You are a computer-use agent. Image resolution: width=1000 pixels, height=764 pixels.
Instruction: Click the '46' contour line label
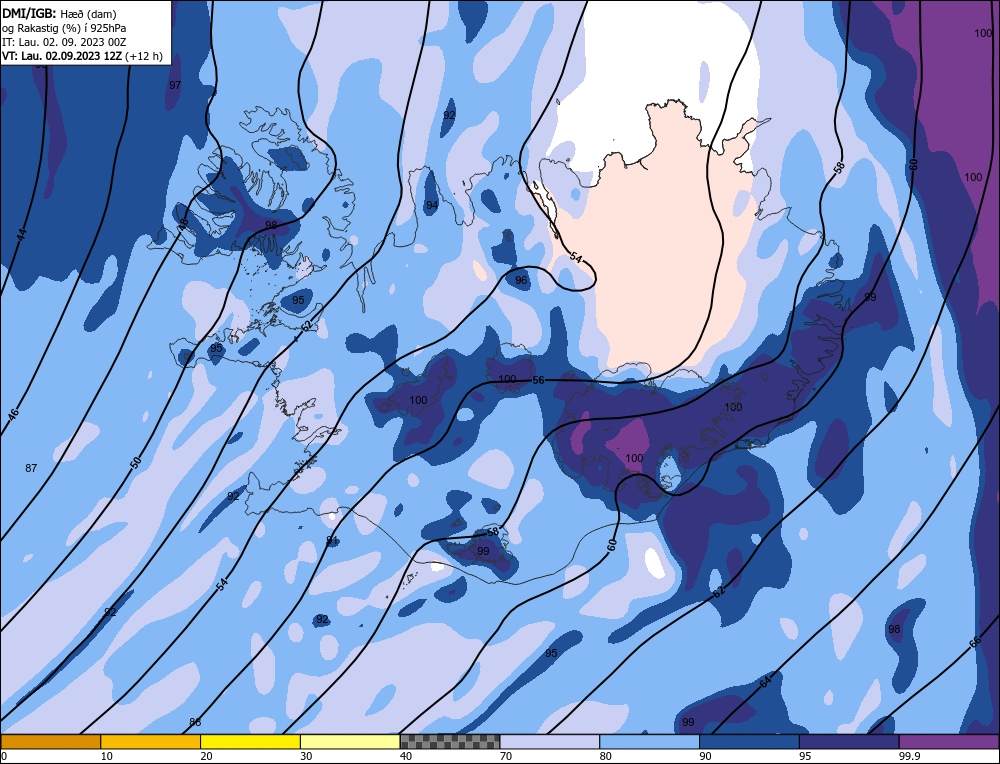pos(13,415)
